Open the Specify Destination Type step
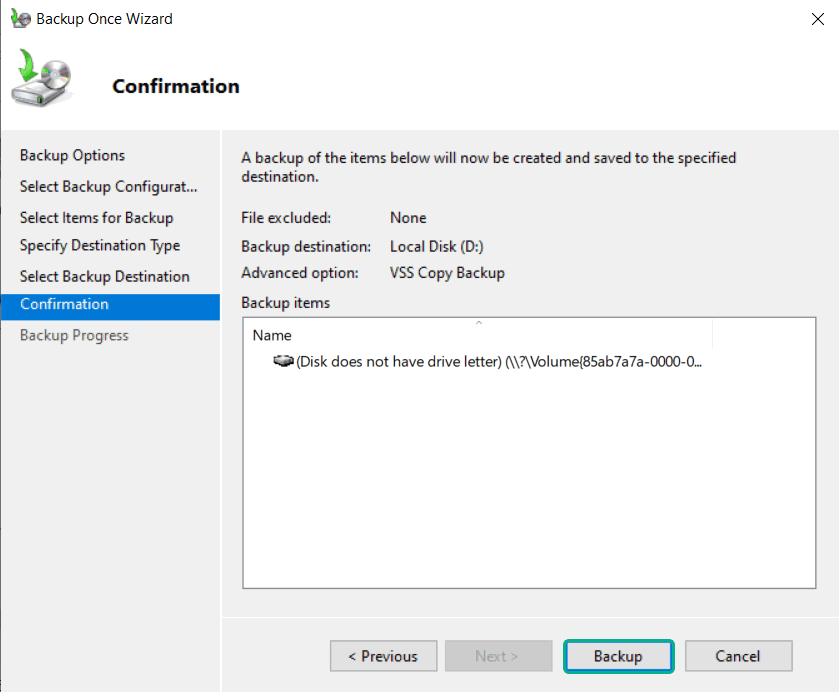839x692 pixels. pyautogui.click(x=100, y=245)
